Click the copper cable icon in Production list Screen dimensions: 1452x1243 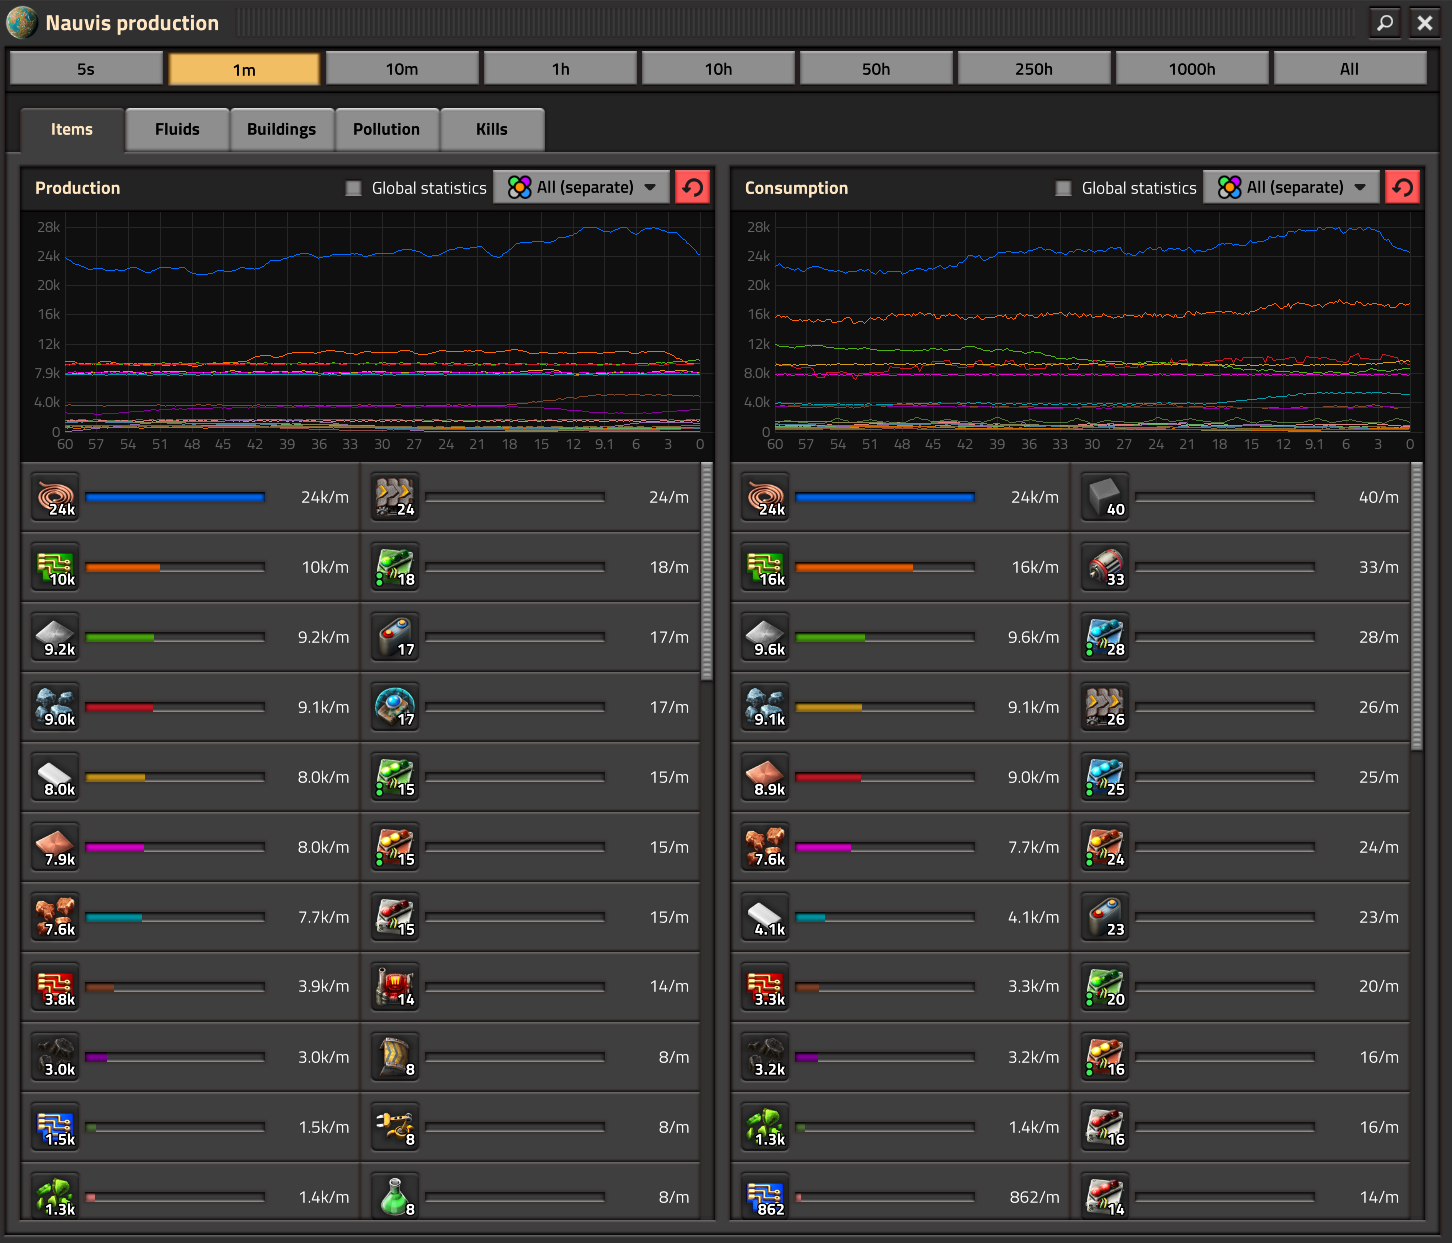(56, 497)
